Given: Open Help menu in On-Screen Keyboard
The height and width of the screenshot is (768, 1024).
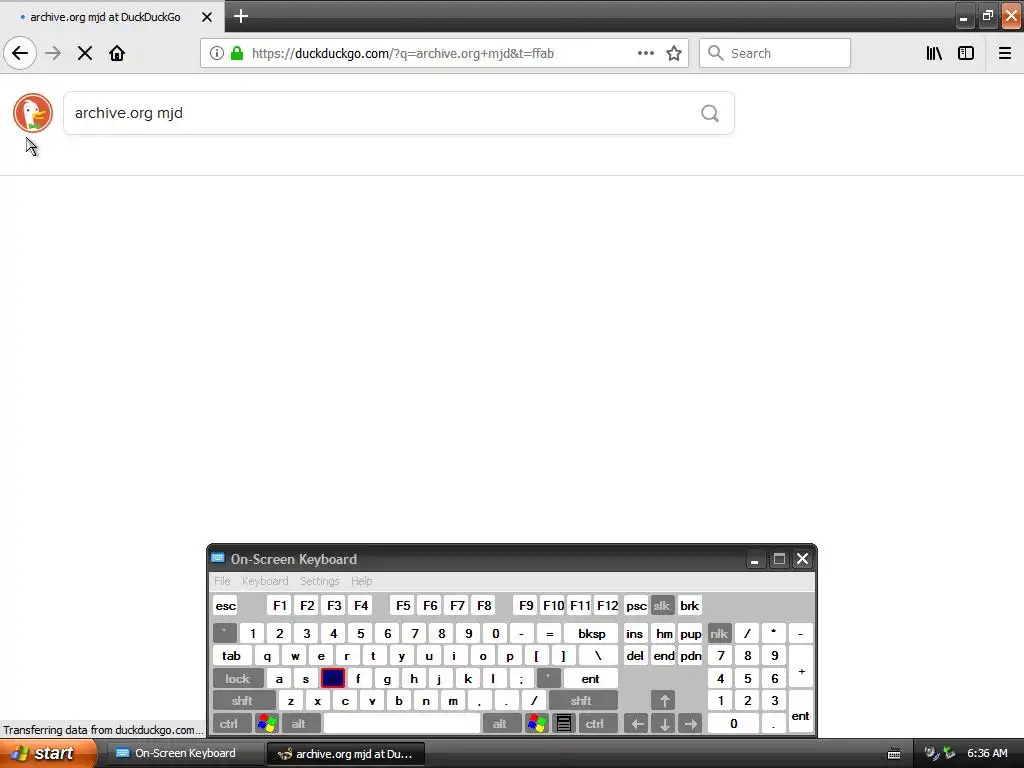Looking at the screenshot, I should pos(361,581).
